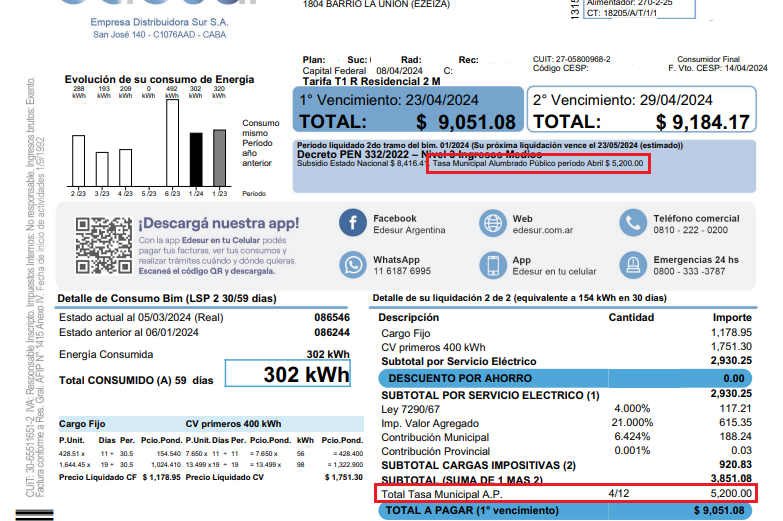This screenshot has height=521, width=783.
Task: Click the gray 1/23 bar in chart
Action: [219, 158]
